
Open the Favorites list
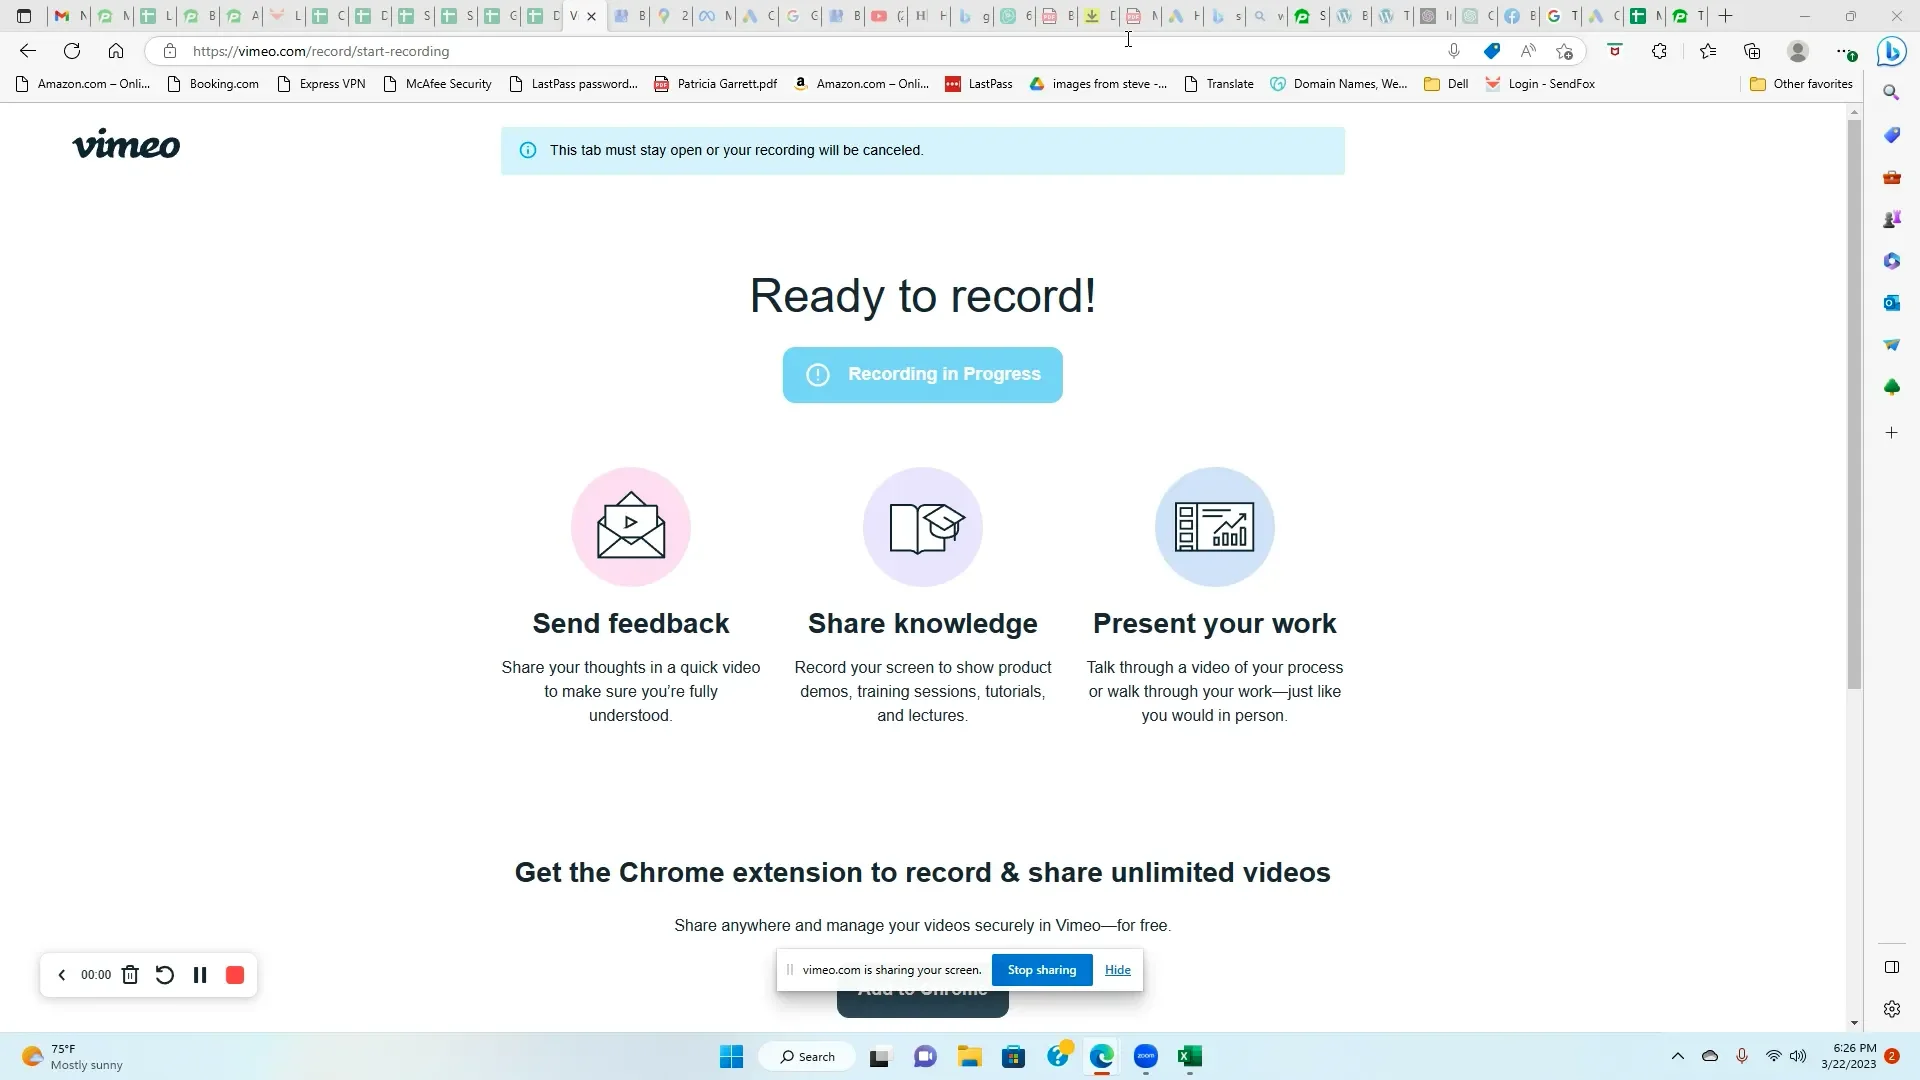click(1708, 51)
